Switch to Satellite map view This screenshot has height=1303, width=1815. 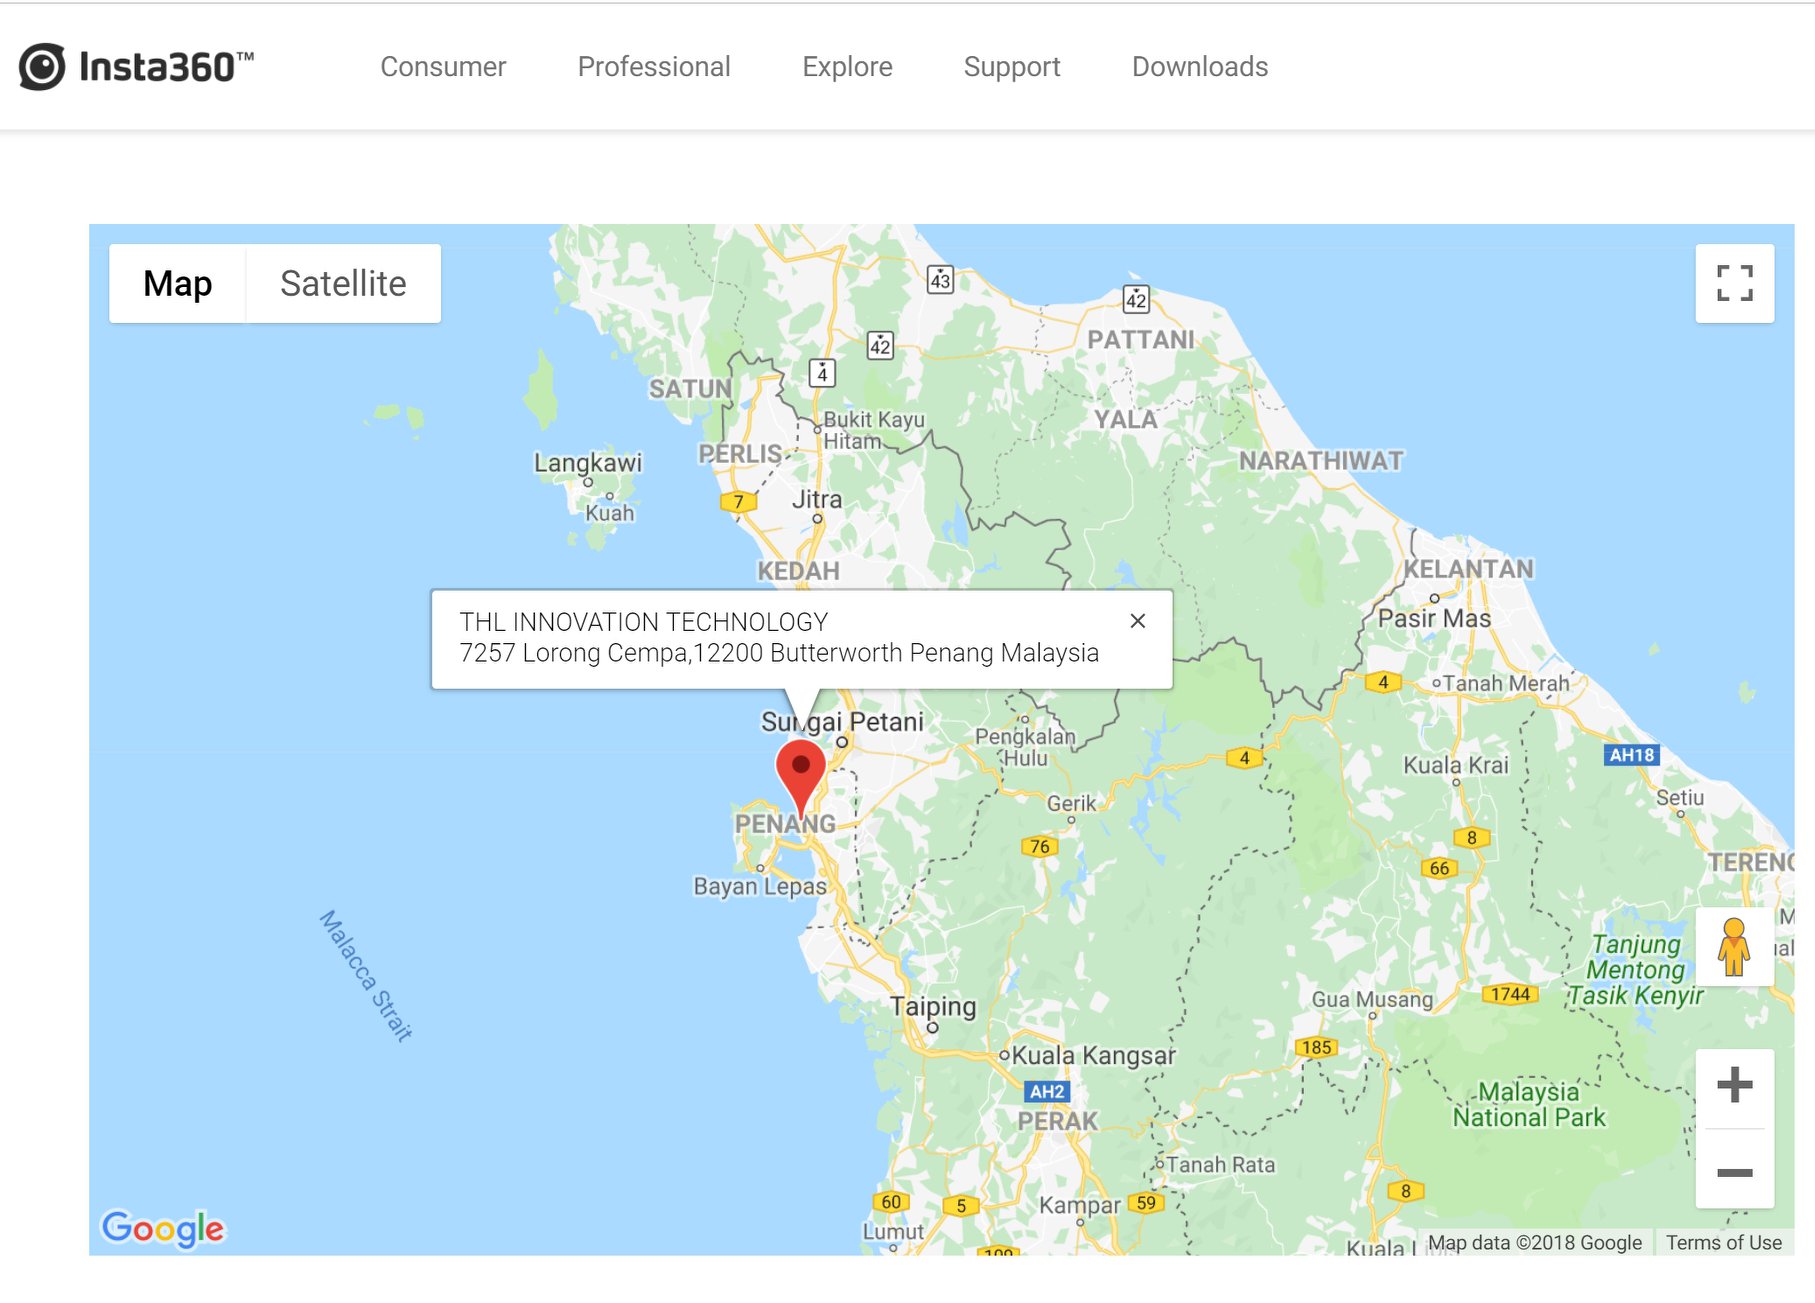[343, 284]
